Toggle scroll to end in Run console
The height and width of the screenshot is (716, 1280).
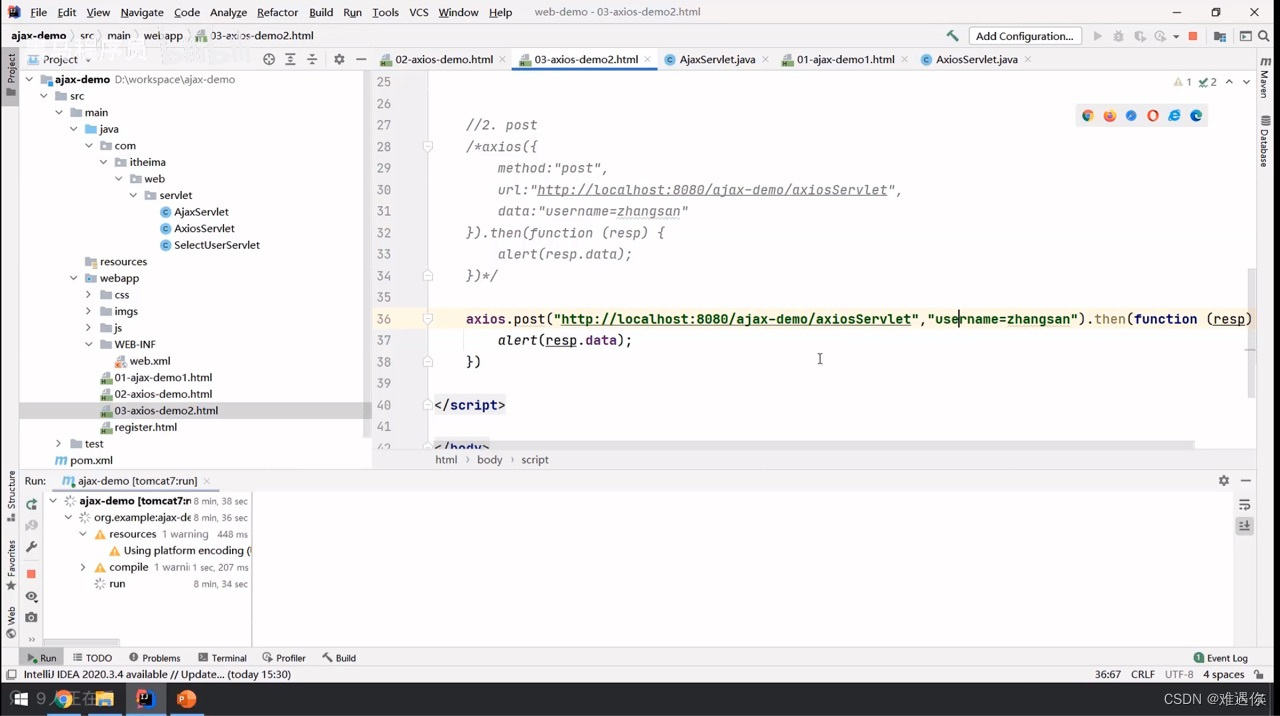pyautogui.click(x=1245, y=526)
